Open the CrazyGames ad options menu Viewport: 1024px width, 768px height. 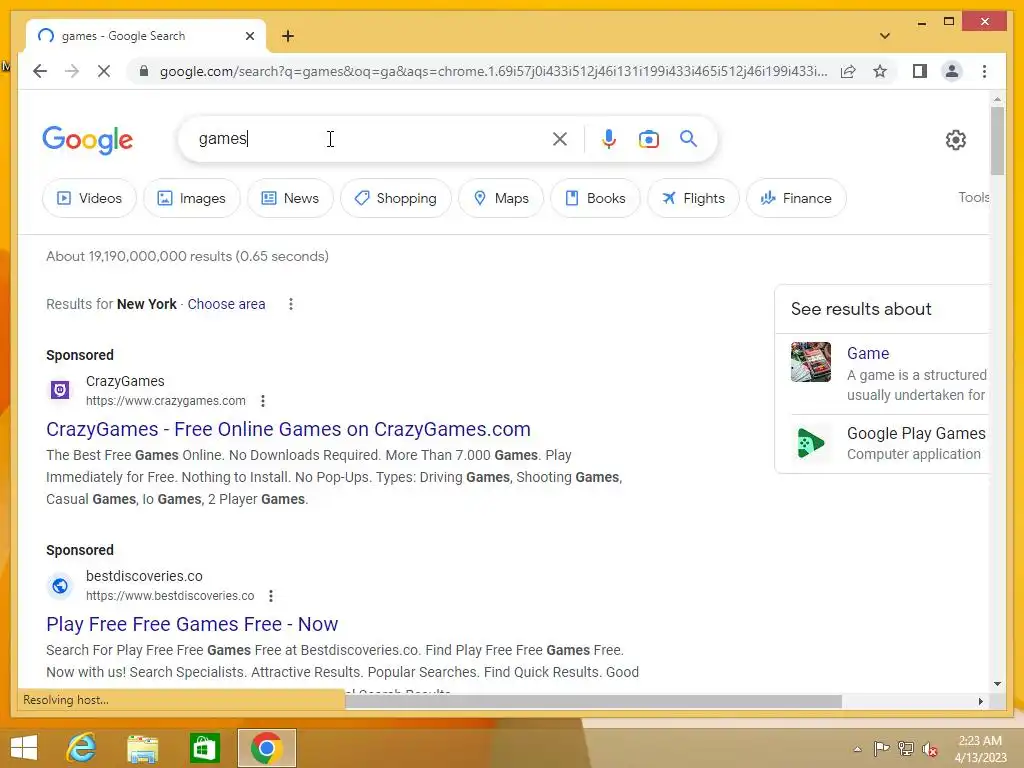263,401
